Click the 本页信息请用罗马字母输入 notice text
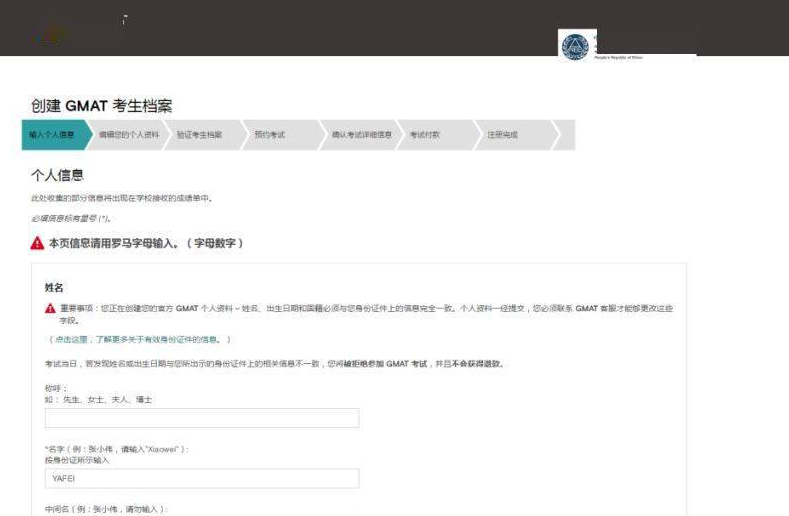 (146, 243)
